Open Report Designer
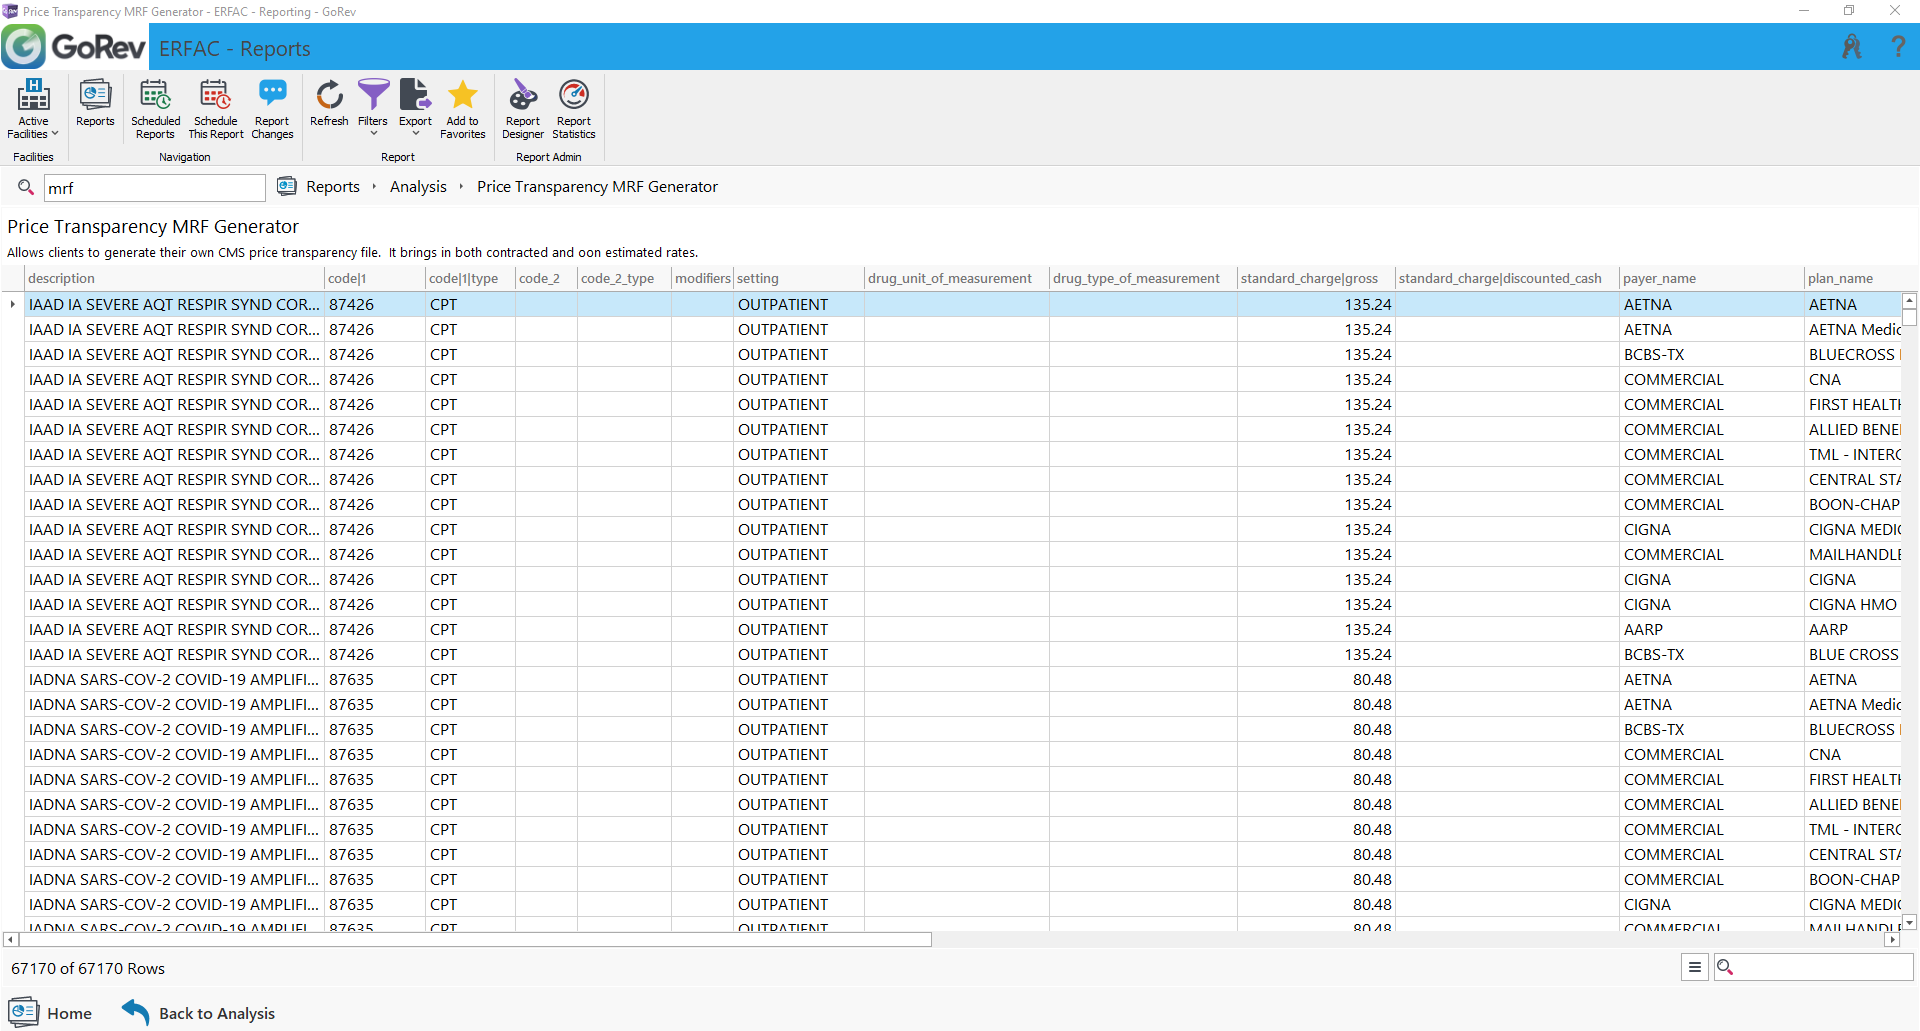The height and width of the screenshot is (1031, 1920). pyautogui.click(x=523, y=109)
